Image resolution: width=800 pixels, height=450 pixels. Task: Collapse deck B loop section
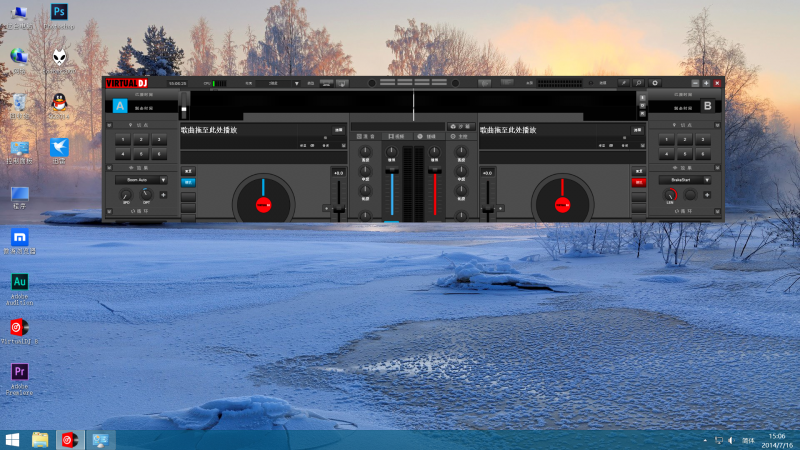(717, 211)
